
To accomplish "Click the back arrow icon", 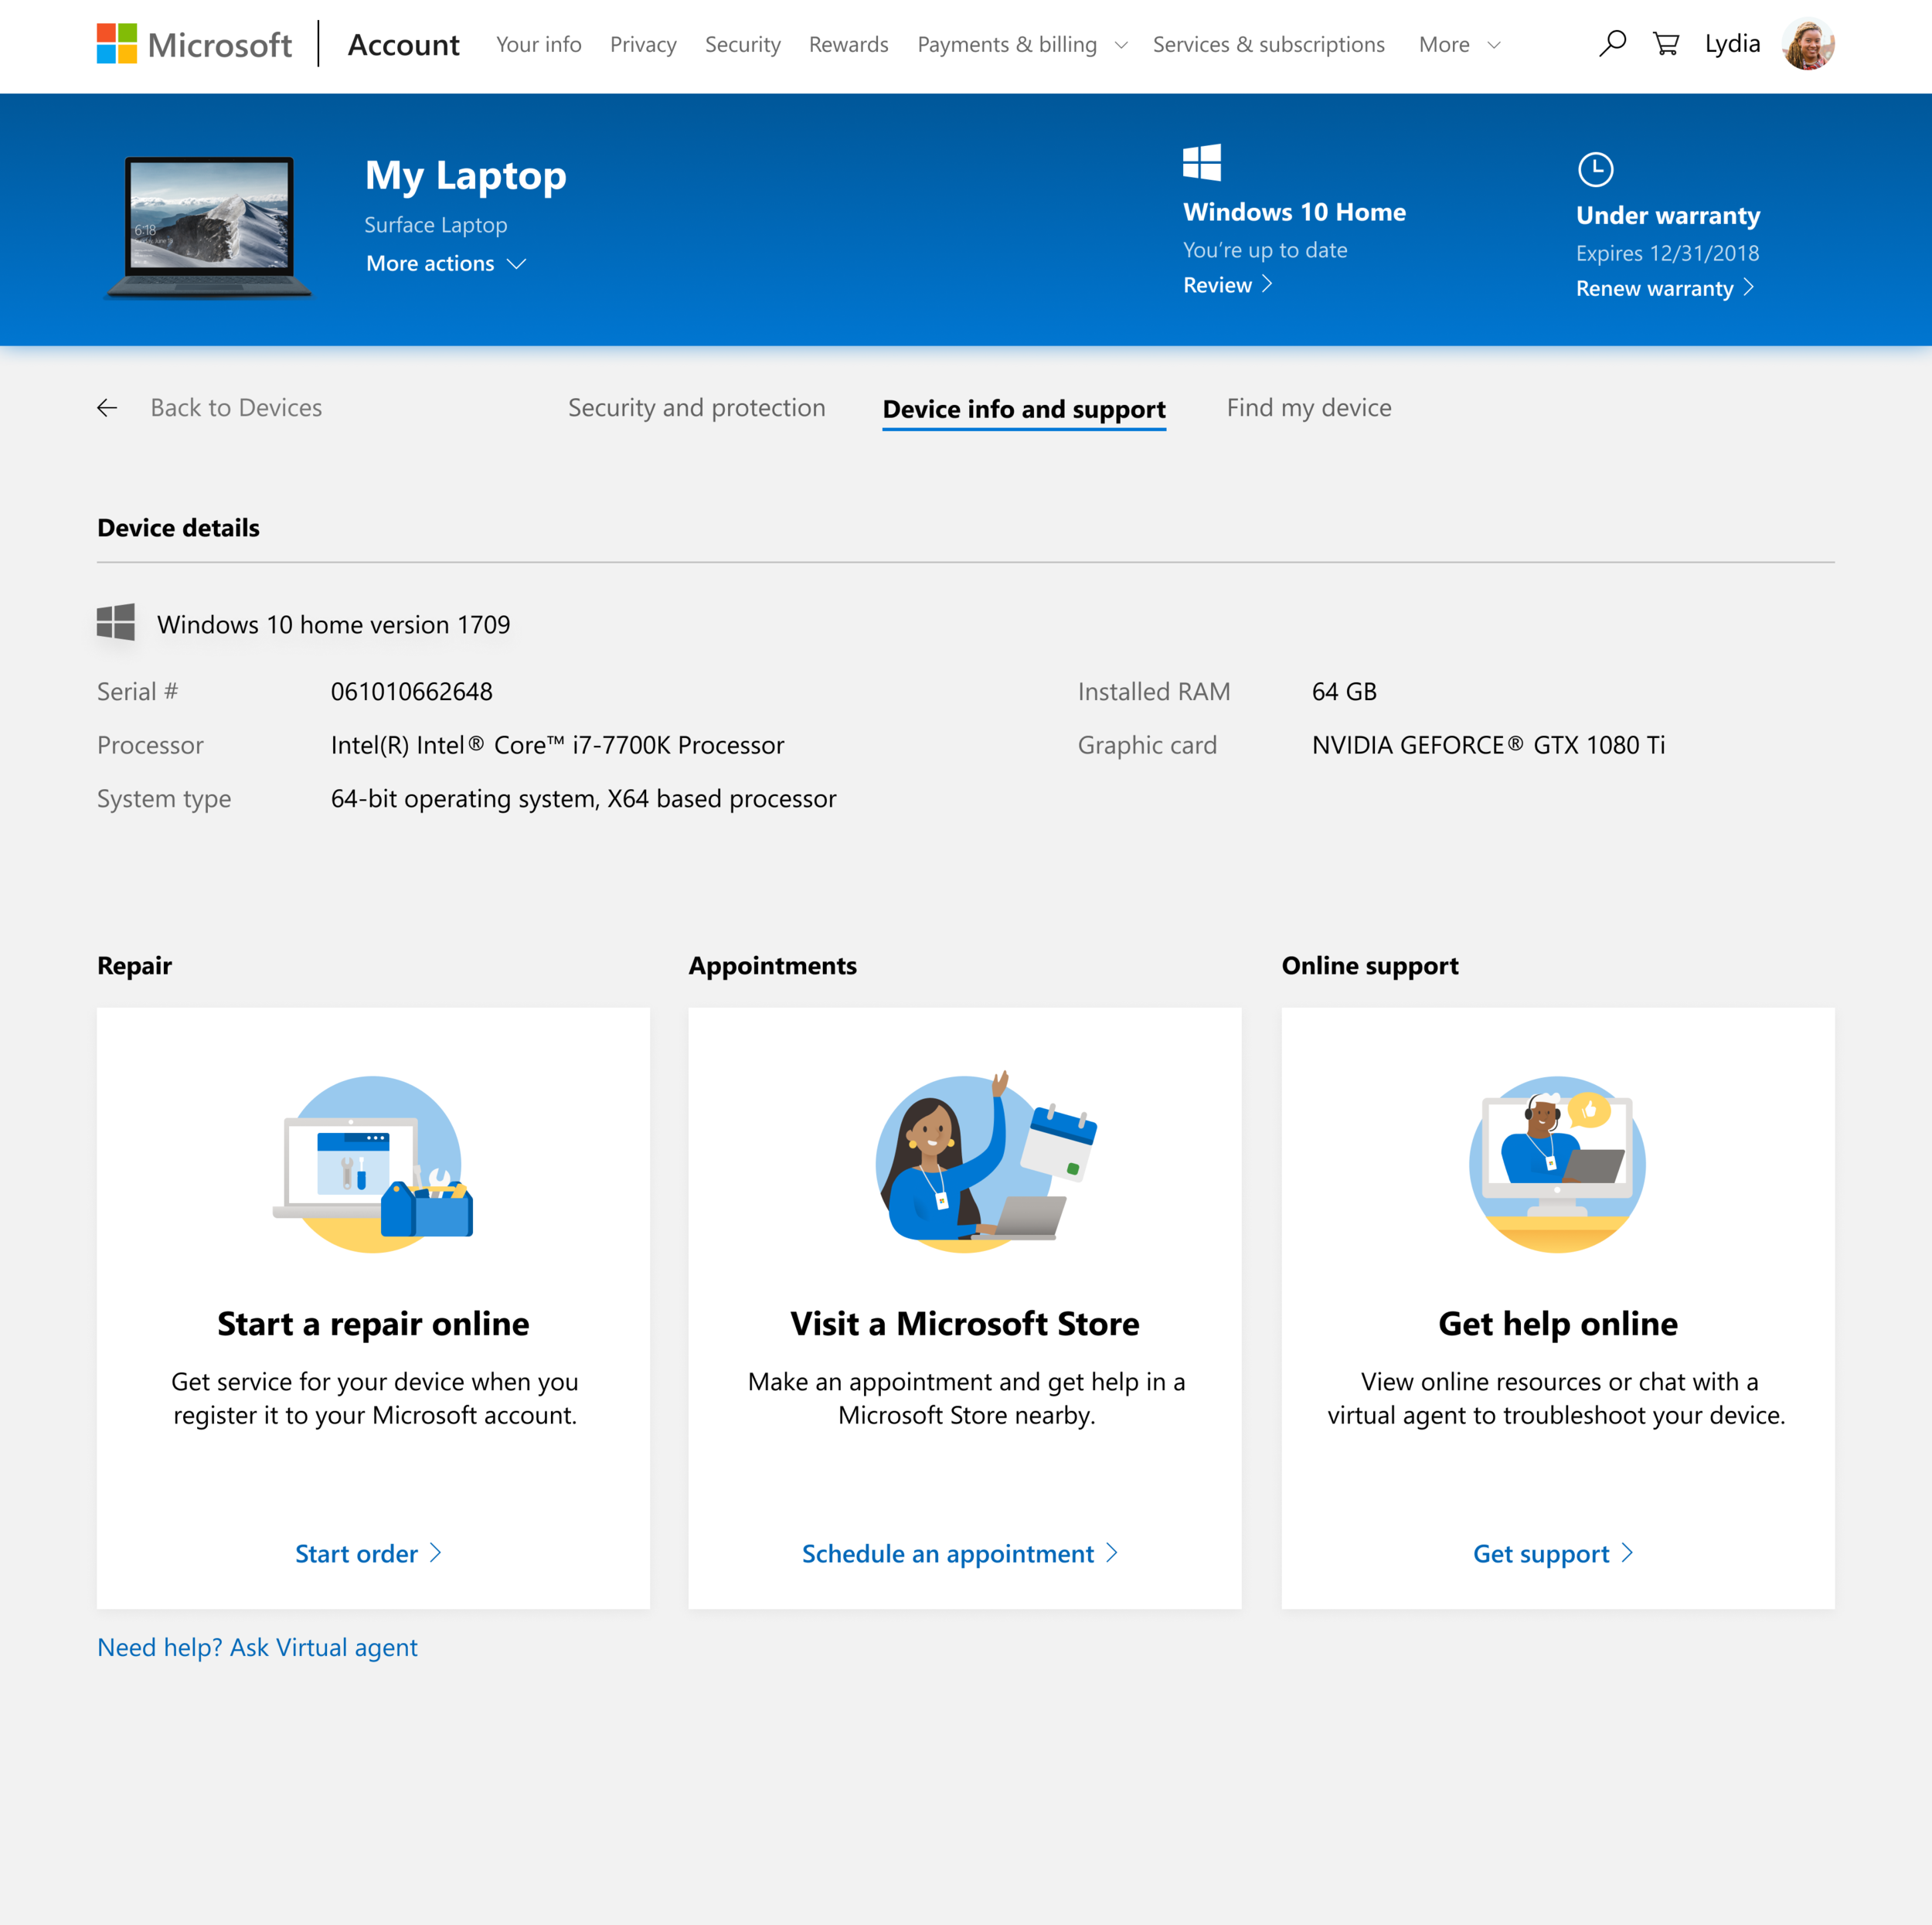I will tap(107, 408).
